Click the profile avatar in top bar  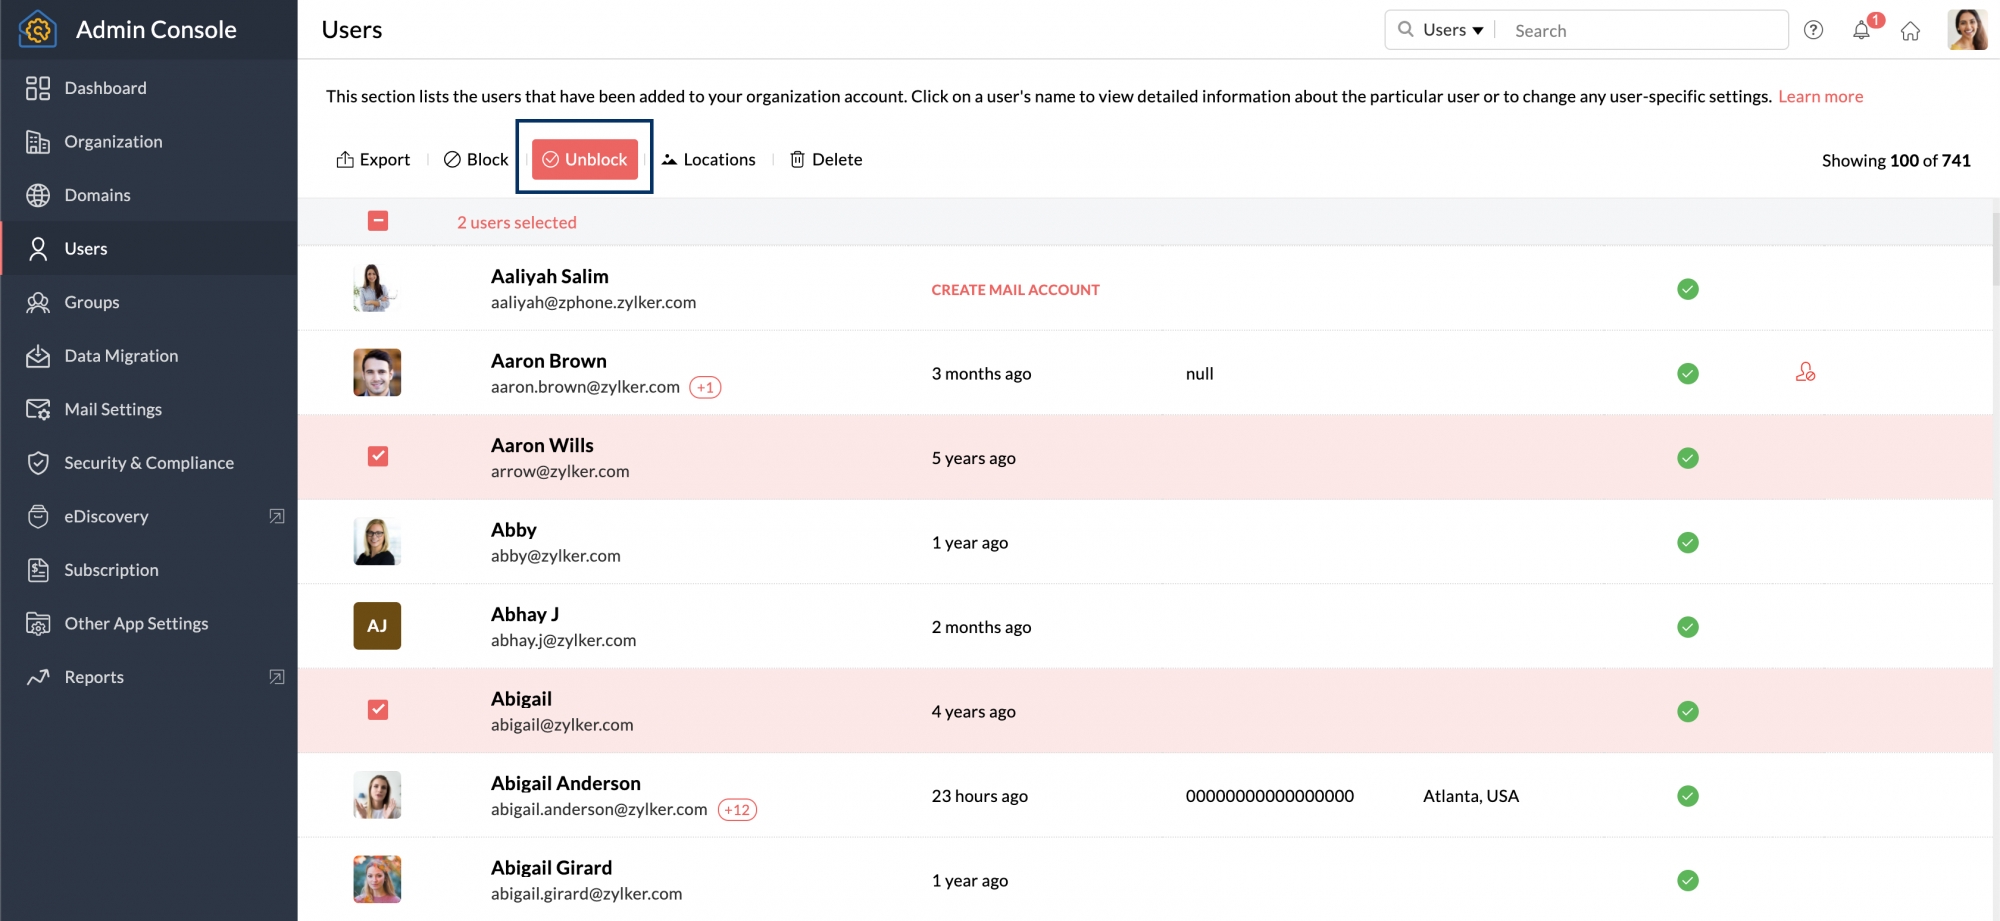[1966, 30]
